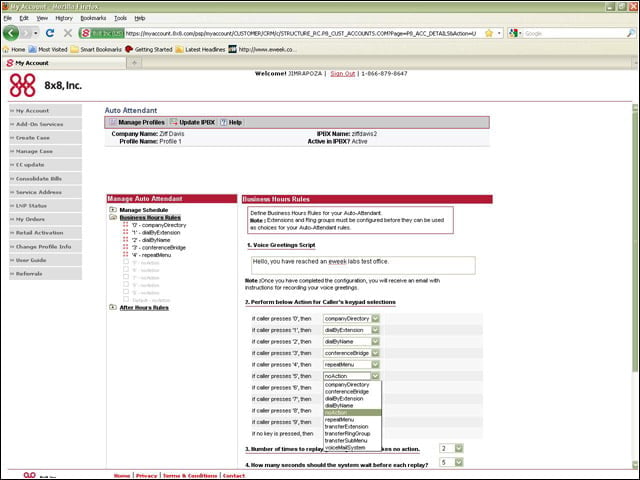Open the Smart Bookmarks folder

pos(96,49)
